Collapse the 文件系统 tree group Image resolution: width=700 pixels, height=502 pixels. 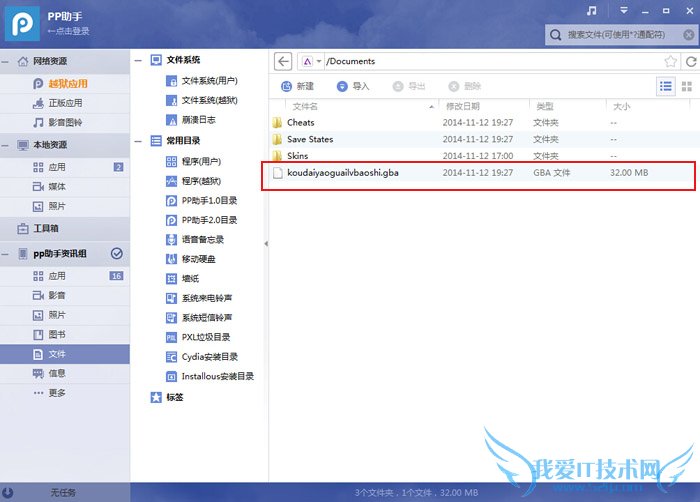tap(138, 60)
